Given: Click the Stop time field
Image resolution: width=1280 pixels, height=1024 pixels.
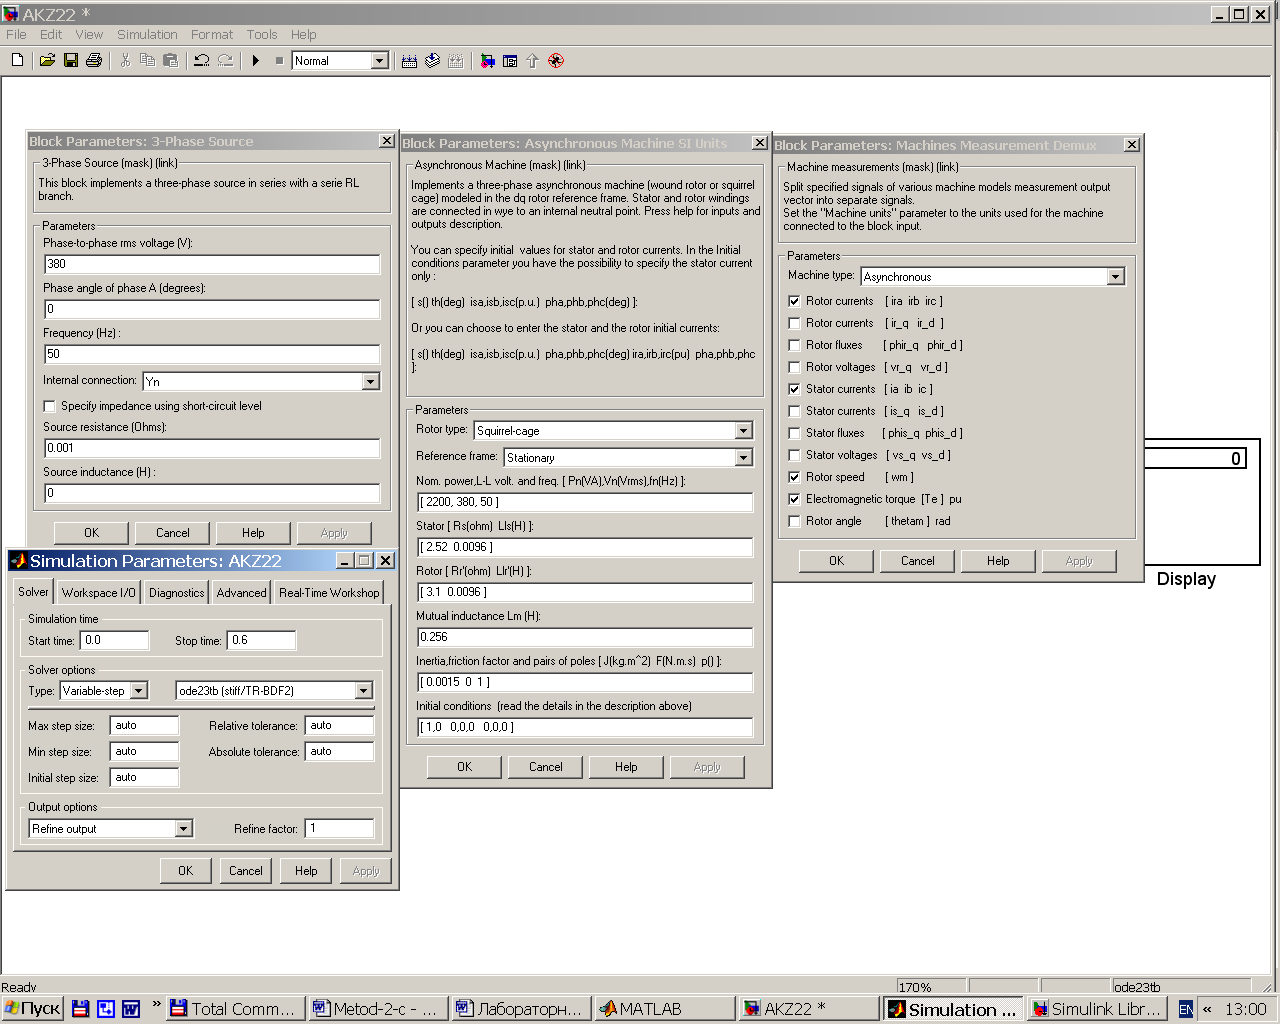Looking at the screenshot, I should 262,640.
